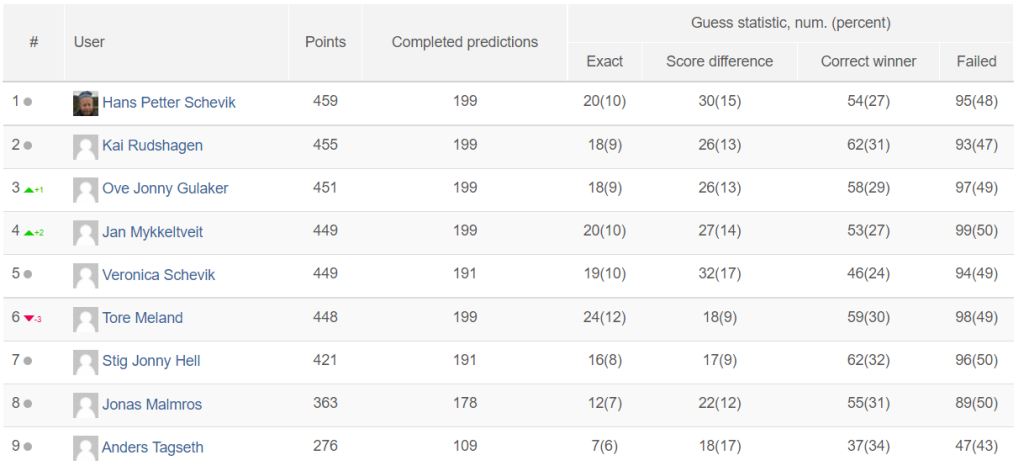This screenshot has height=471, width=1024.
Task: Sort by the Points column header
Action: pos(325,42)
